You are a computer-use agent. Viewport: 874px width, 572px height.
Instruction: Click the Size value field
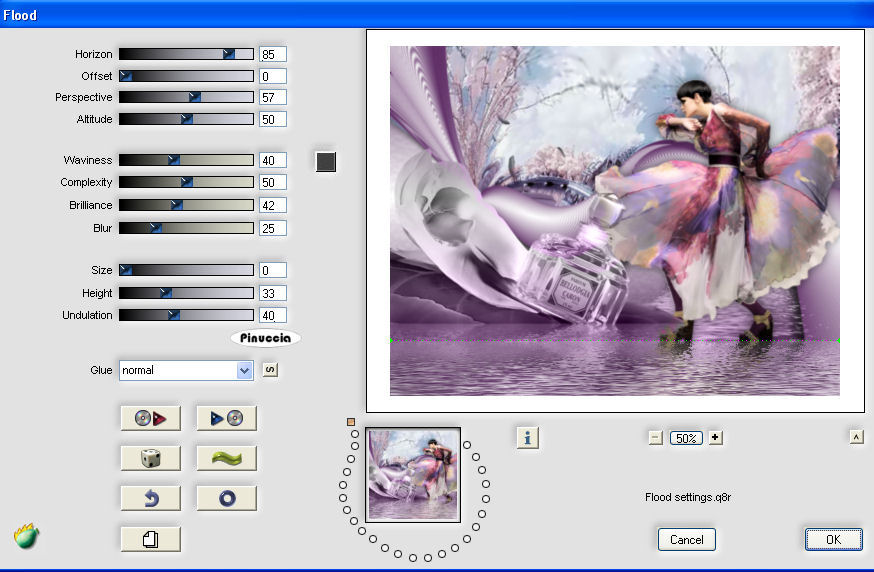(273, 270)
